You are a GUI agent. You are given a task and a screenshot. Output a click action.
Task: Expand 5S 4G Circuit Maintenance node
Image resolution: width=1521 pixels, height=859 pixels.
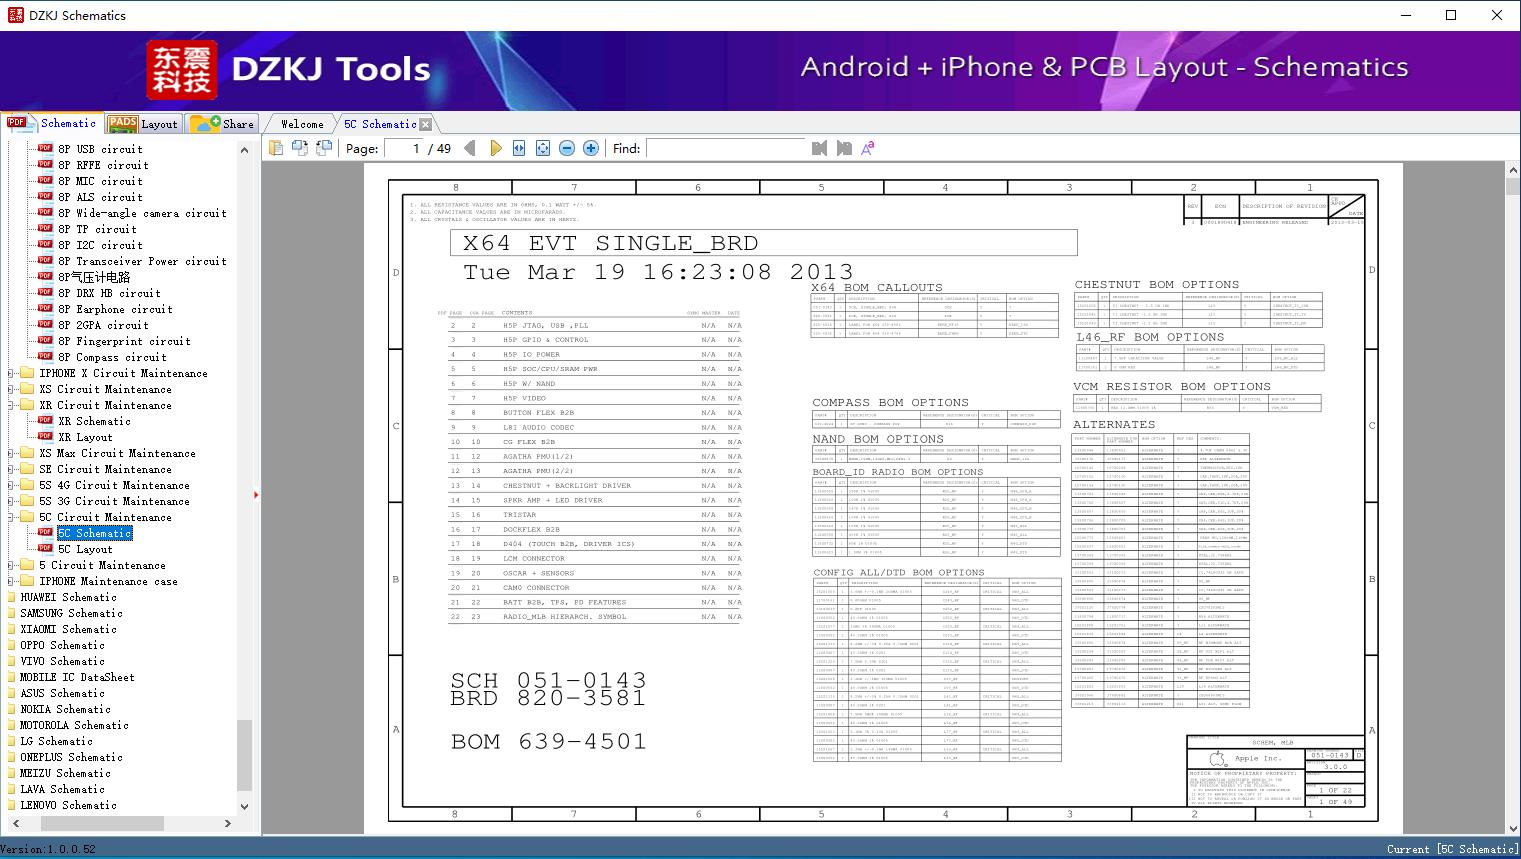(x=12, y=485)
